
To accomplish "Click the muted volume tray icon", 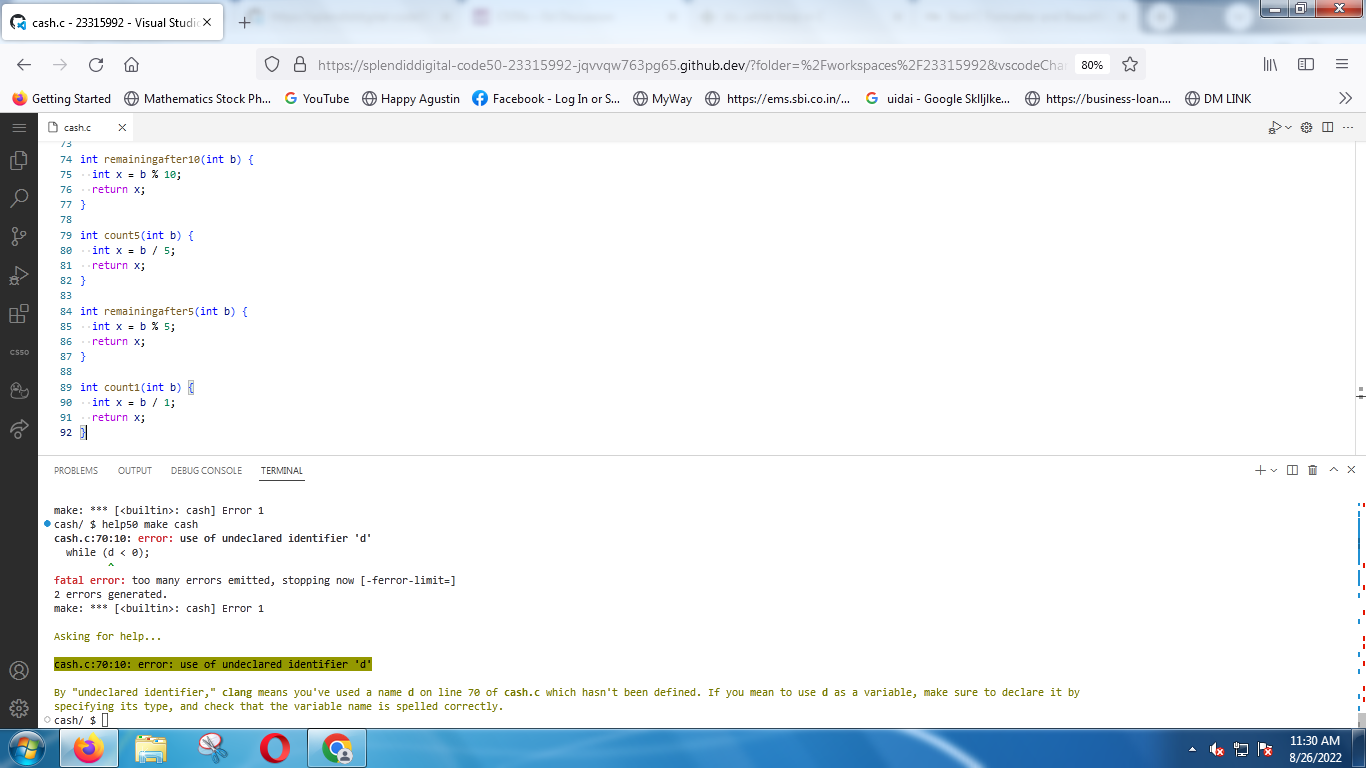I will tap(1217, 749).
